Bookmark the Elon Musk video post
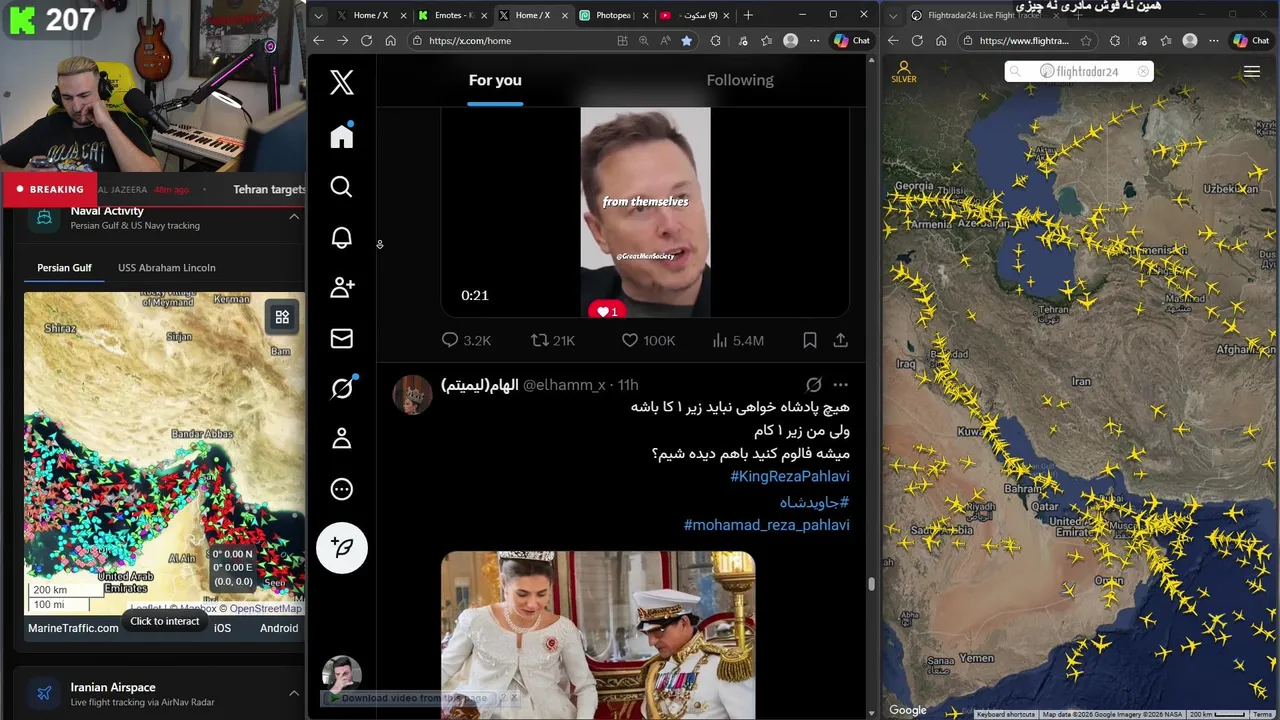Screen dimensions: 1280x720 pos(810,341)
